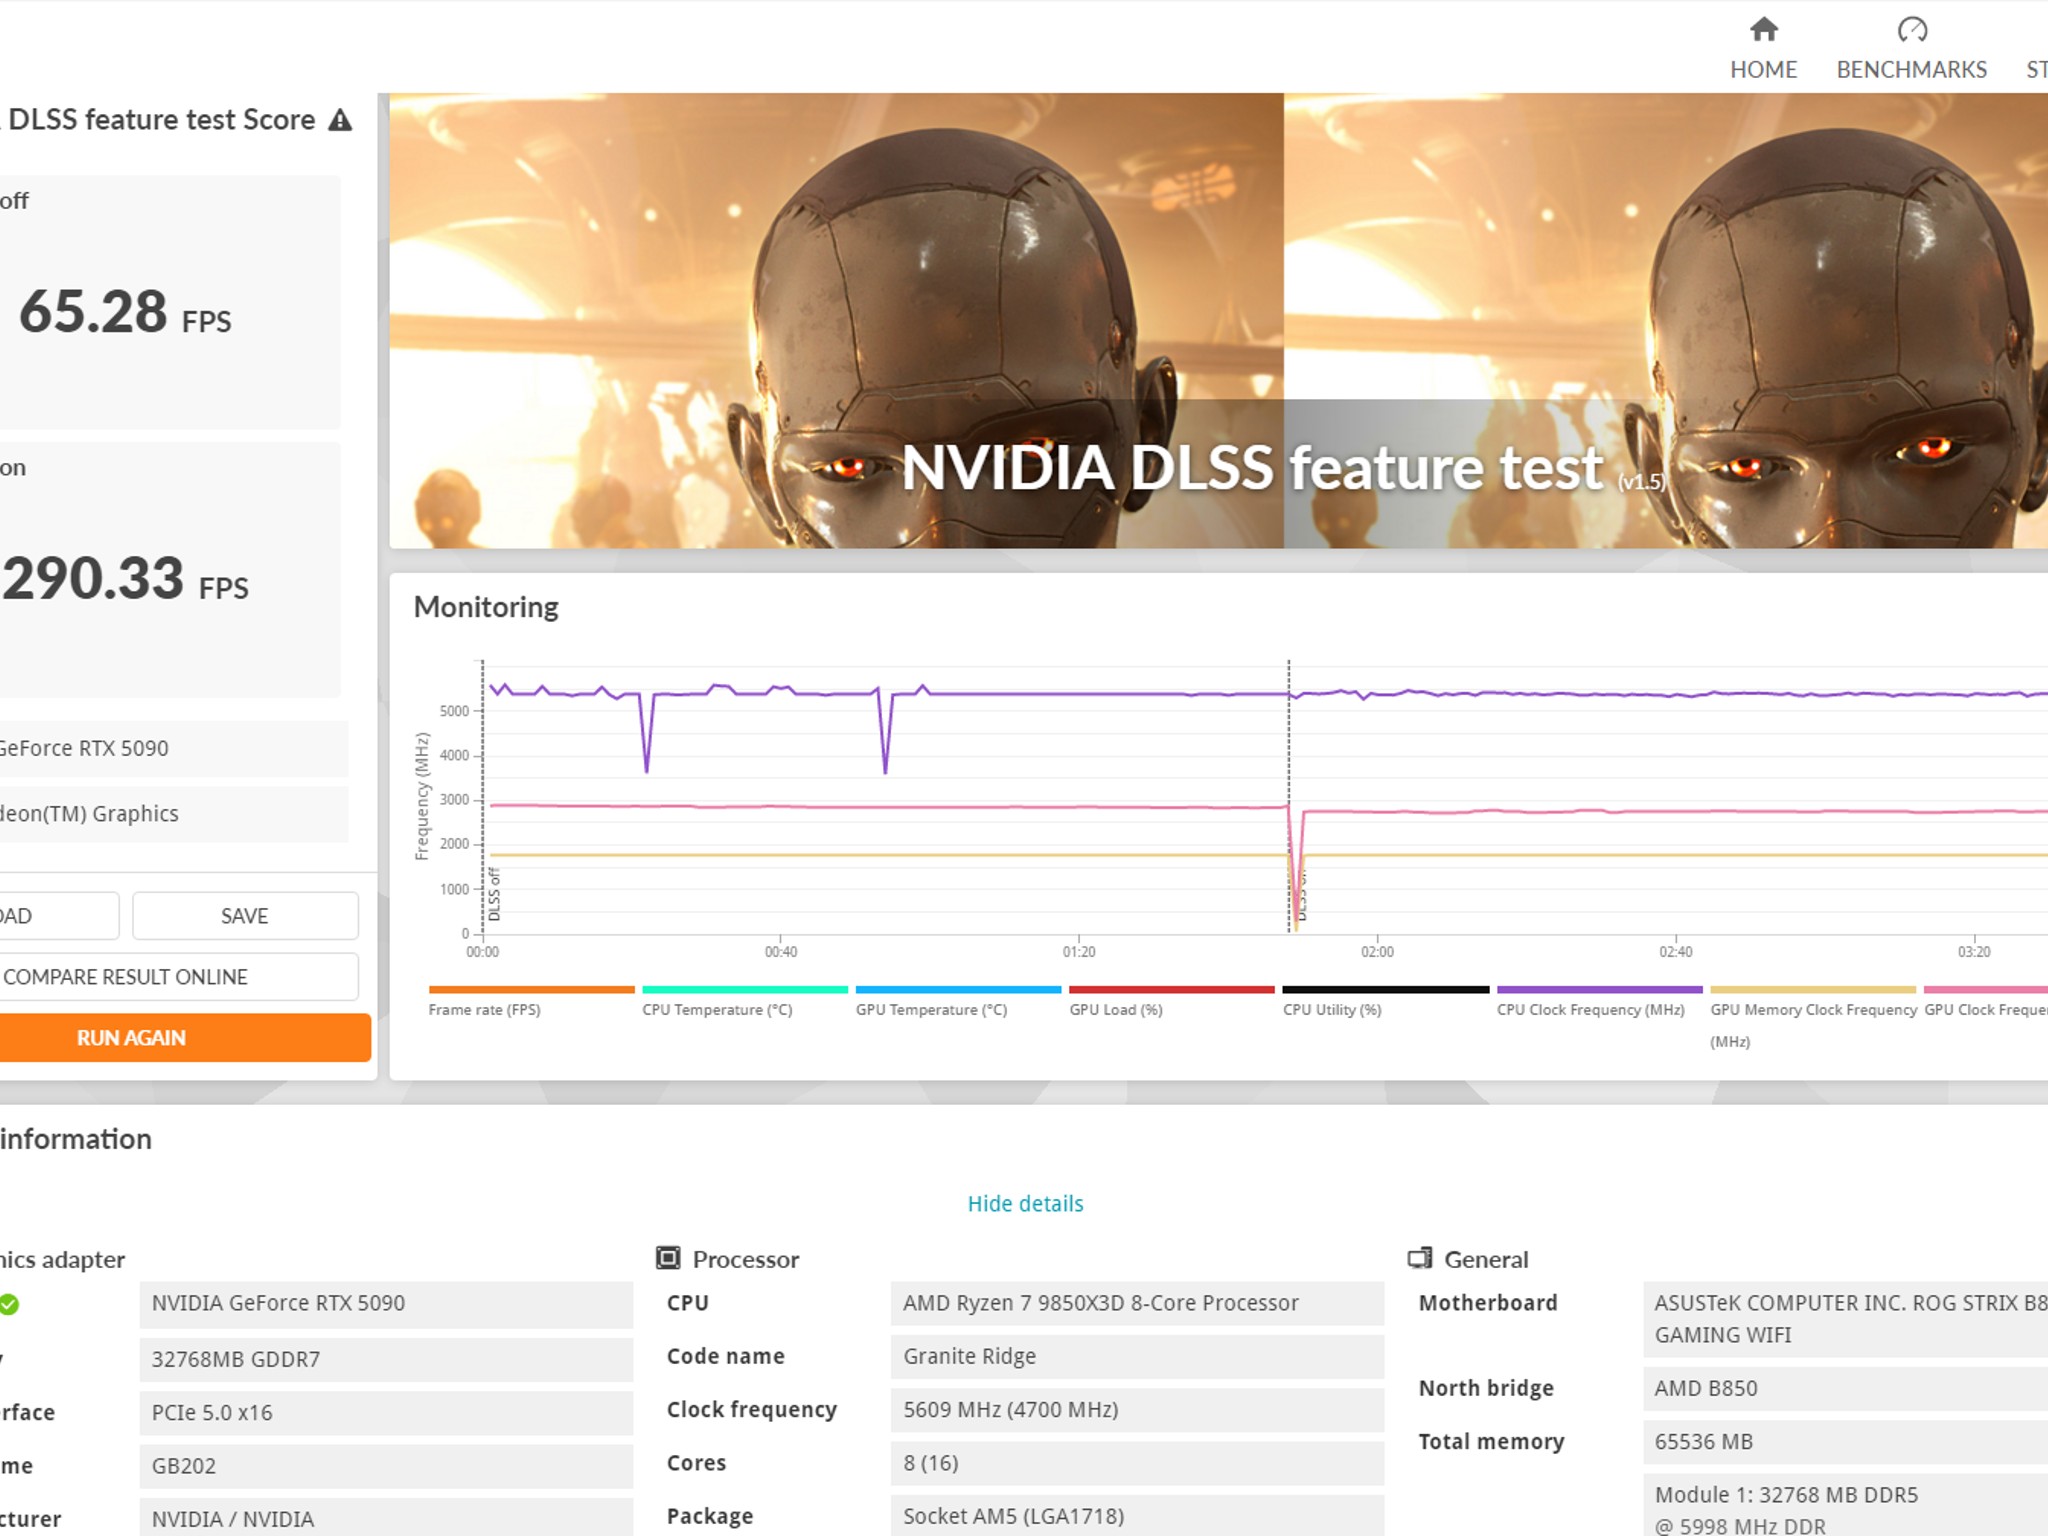The image size is (2048, 1536).
Task: Open the HOME tab
Action: click(1763, 48)
